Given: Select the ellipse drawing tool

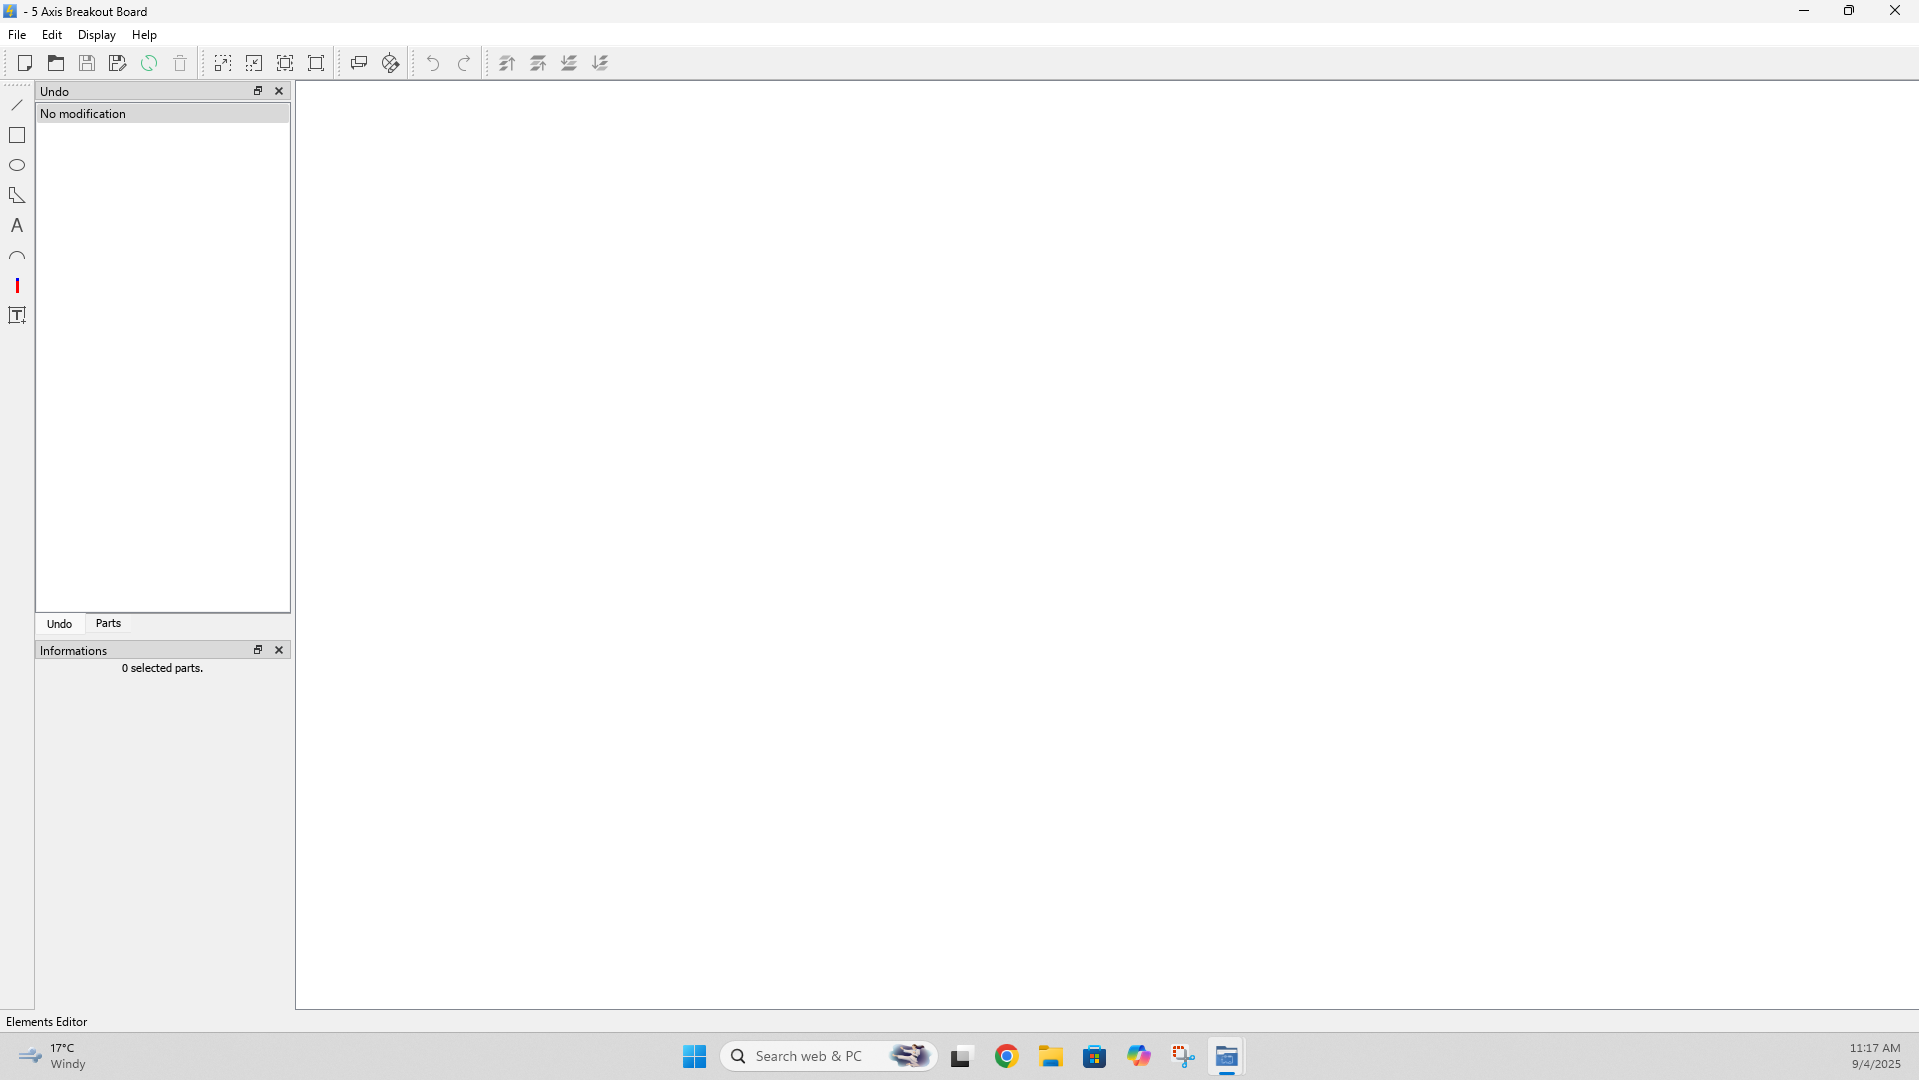Looking at the screenshot, I should (17, 165).
